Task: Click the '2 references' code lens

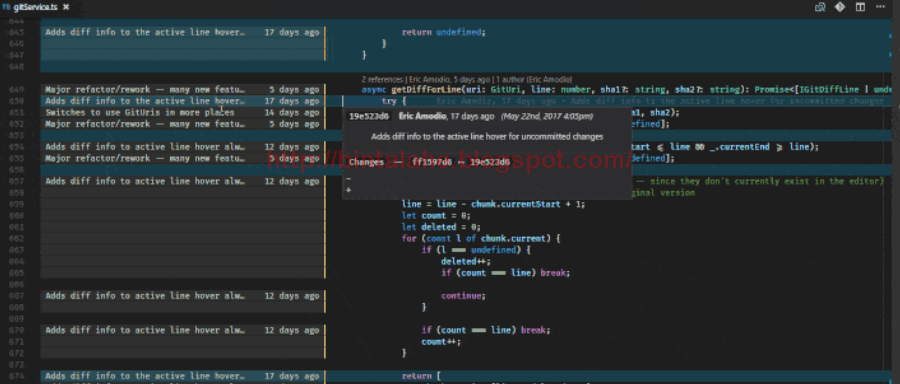Action: (383, 79)
